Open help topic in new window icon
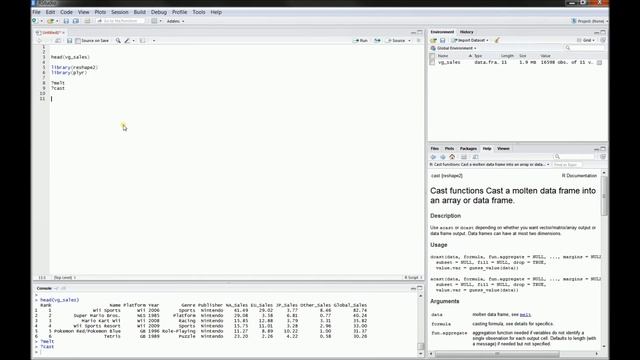Viewport: 640px width, 360px height. point(475,157)
